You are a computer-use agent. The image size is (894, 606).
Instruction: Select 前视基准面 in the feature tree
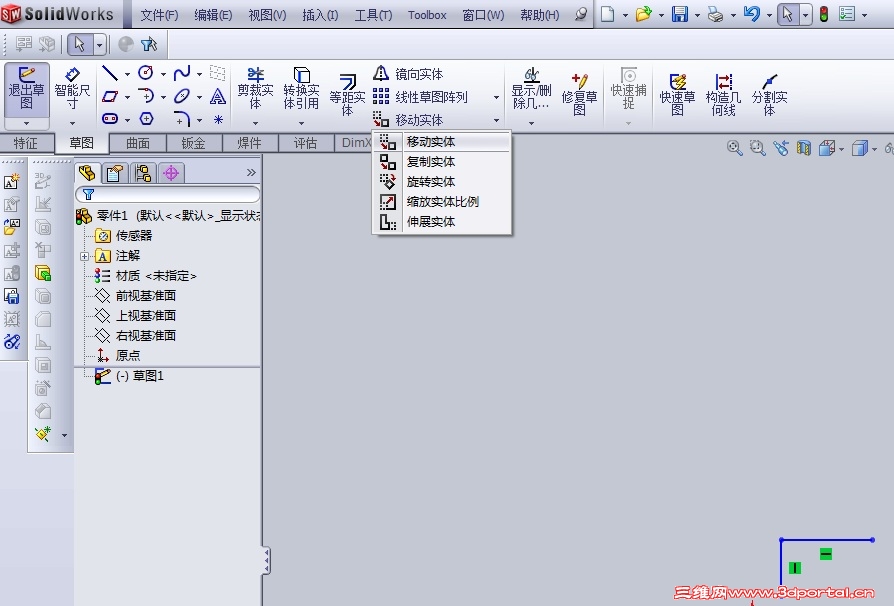tap(145, 296)
